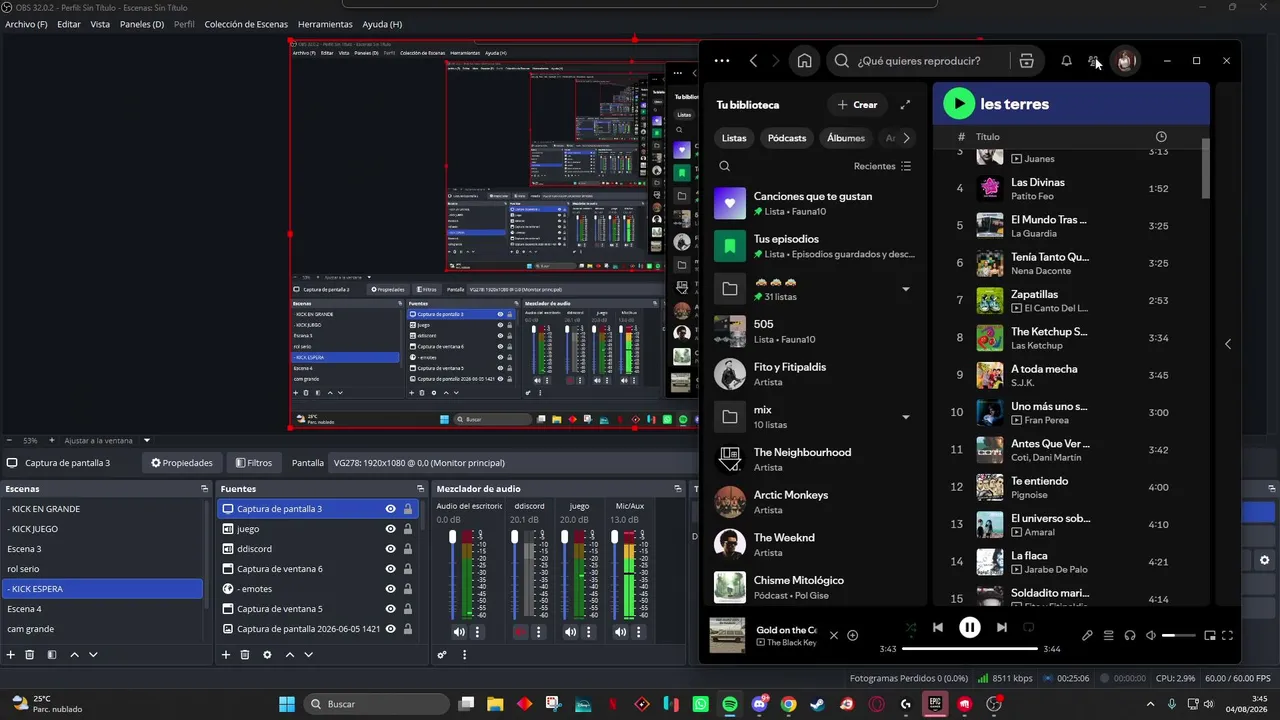Open source properties gear in Fuentes toolbar
Viewport: 1280px width, 720px height.
click(x=267, y=655)
